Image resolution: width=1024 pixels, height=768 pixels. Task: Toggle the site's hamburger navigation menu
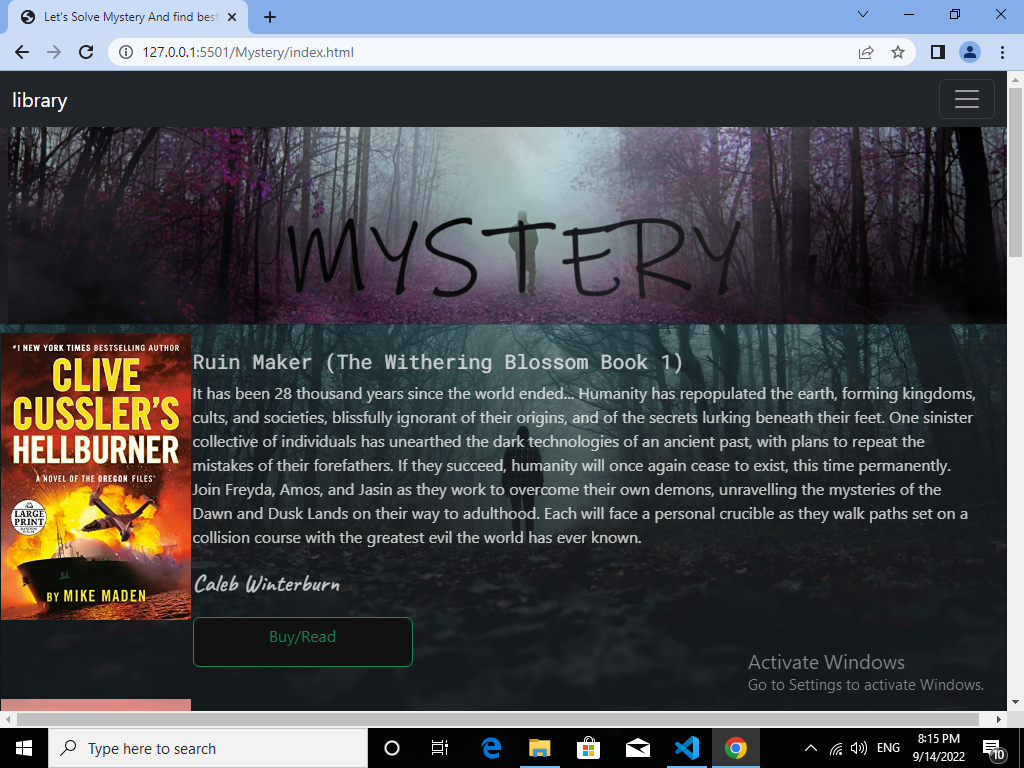[x=966, y=99]
